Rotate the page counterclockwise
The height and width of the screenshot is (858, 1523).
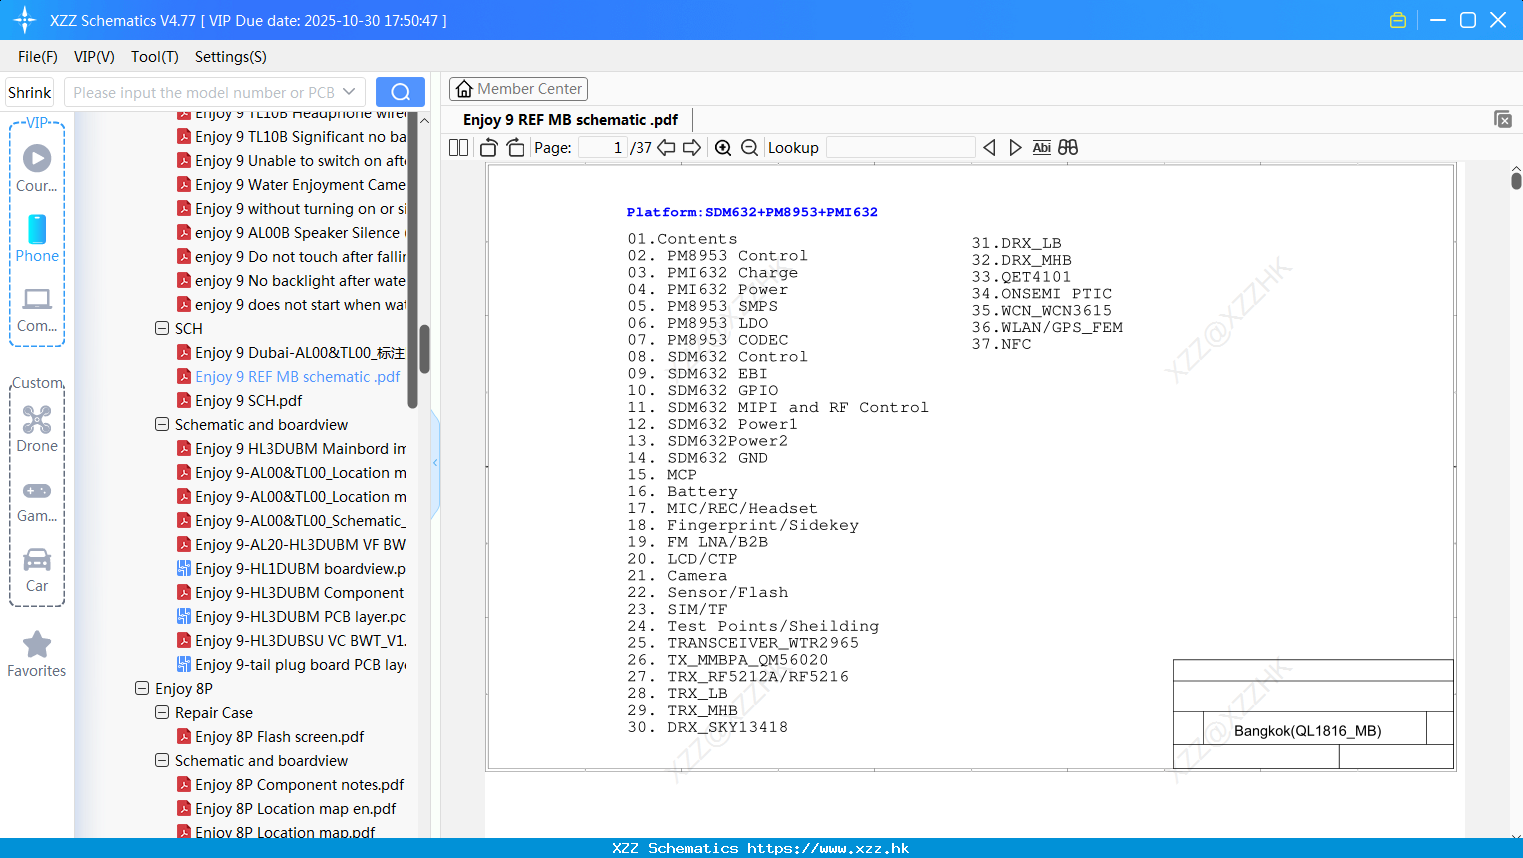coord(489,148)
